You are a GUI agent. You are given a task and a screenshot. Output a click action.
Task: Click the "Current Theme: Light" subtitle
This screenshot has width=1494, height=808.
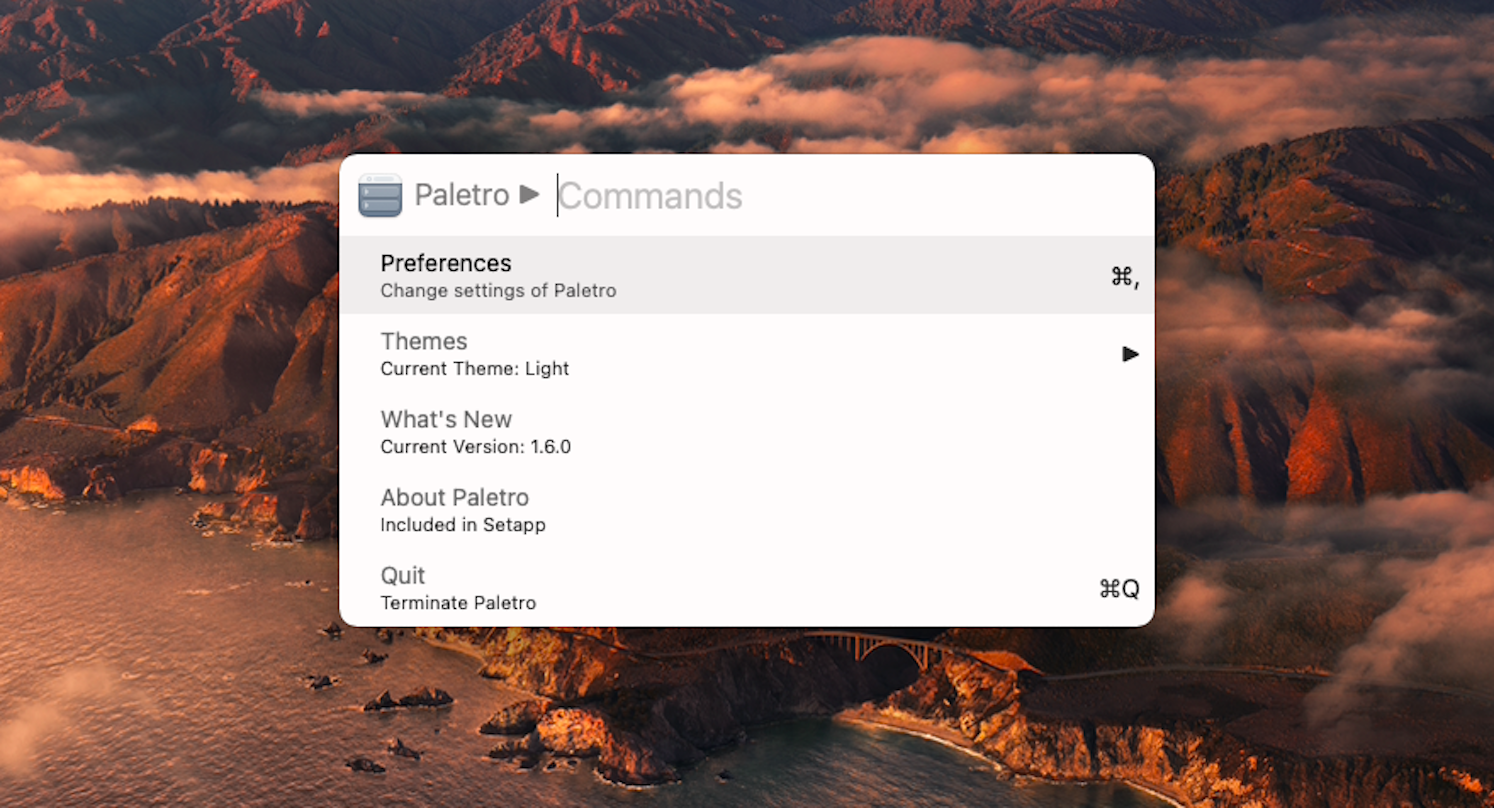[475, 369]
